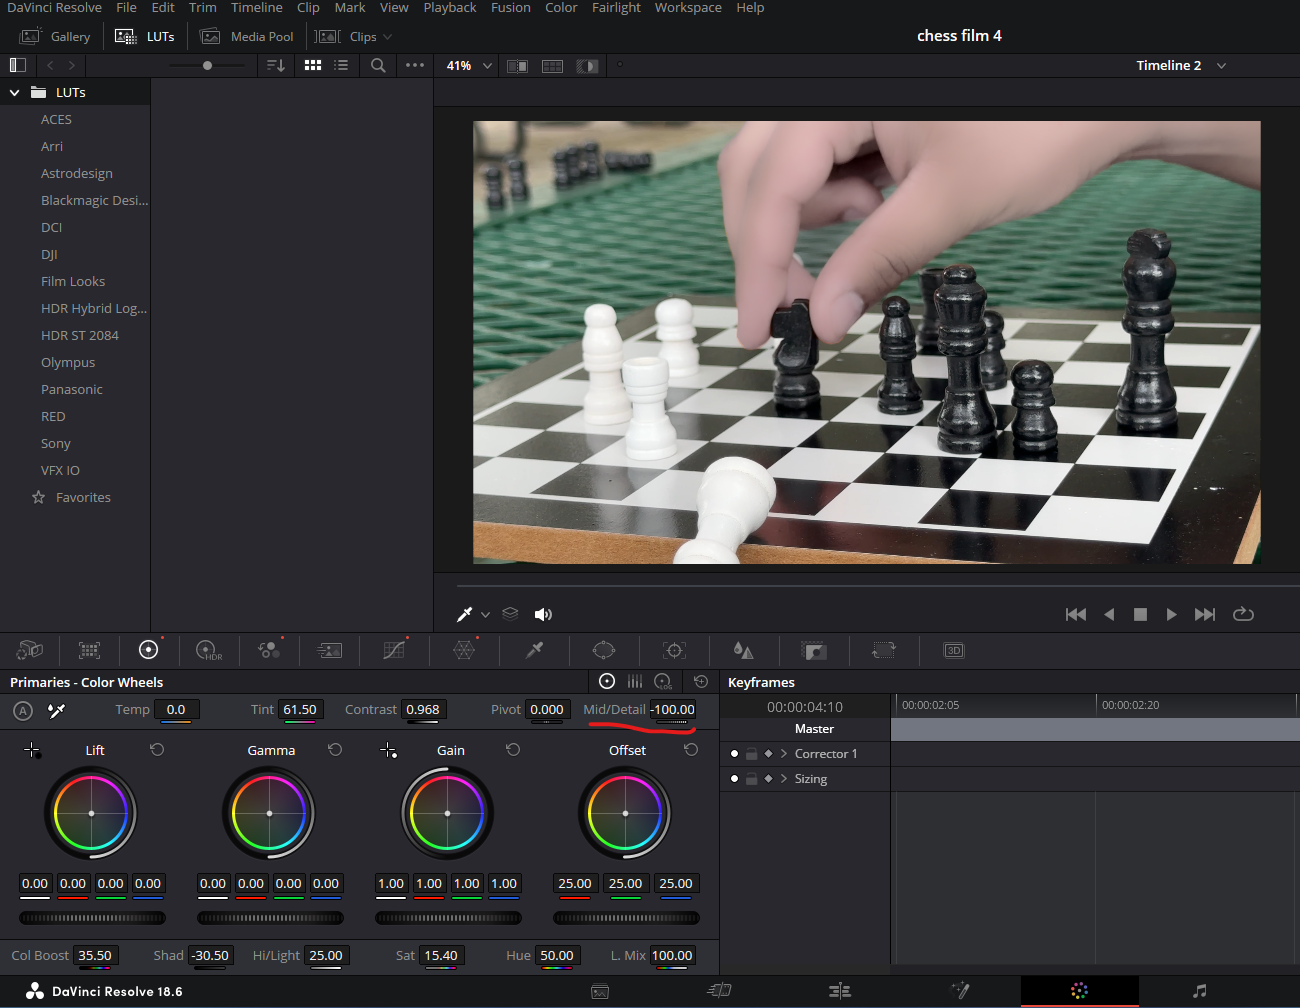This screenshot has height=1008, width=1300.
Task: Open the Workspace menu
Action: [x=687, y=8]
